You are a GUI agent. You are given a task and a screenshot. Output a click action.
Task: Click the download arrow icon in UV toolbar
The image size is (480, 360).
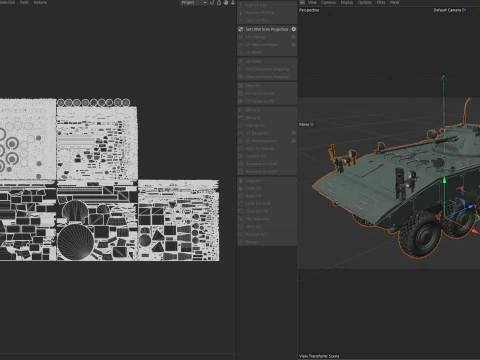tap(233, 3)
